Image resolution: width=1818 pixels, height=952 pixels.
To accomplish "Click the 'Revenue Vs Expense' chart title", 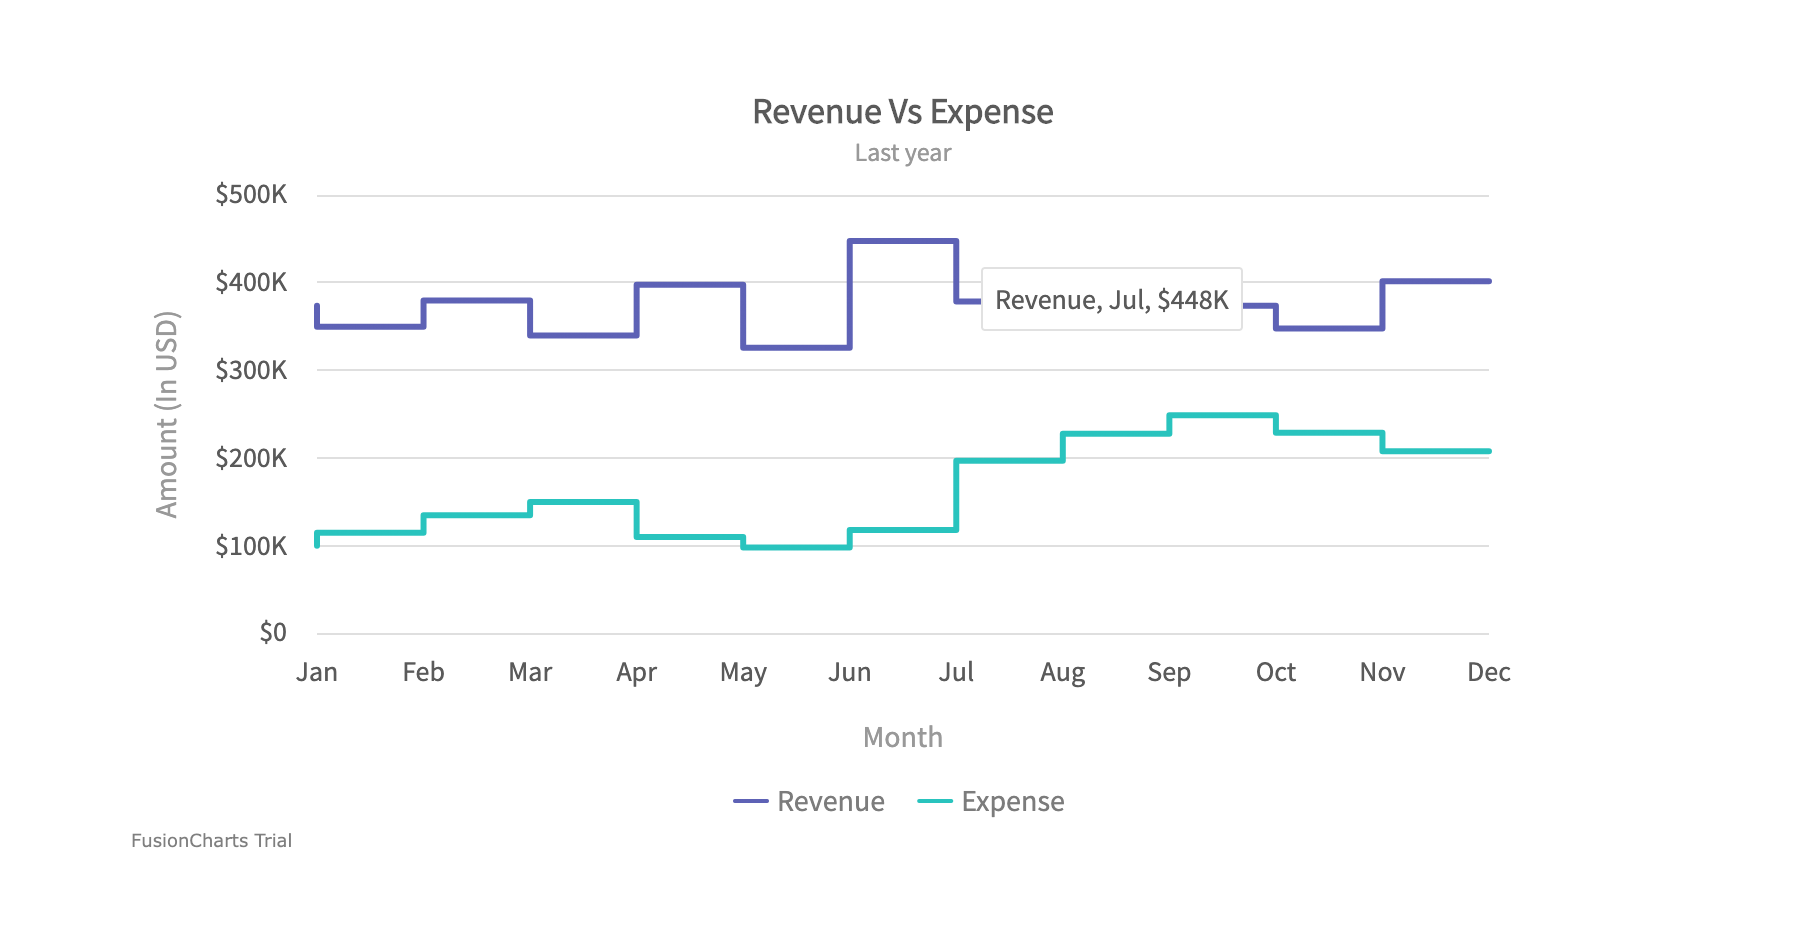I will (902, 112).
